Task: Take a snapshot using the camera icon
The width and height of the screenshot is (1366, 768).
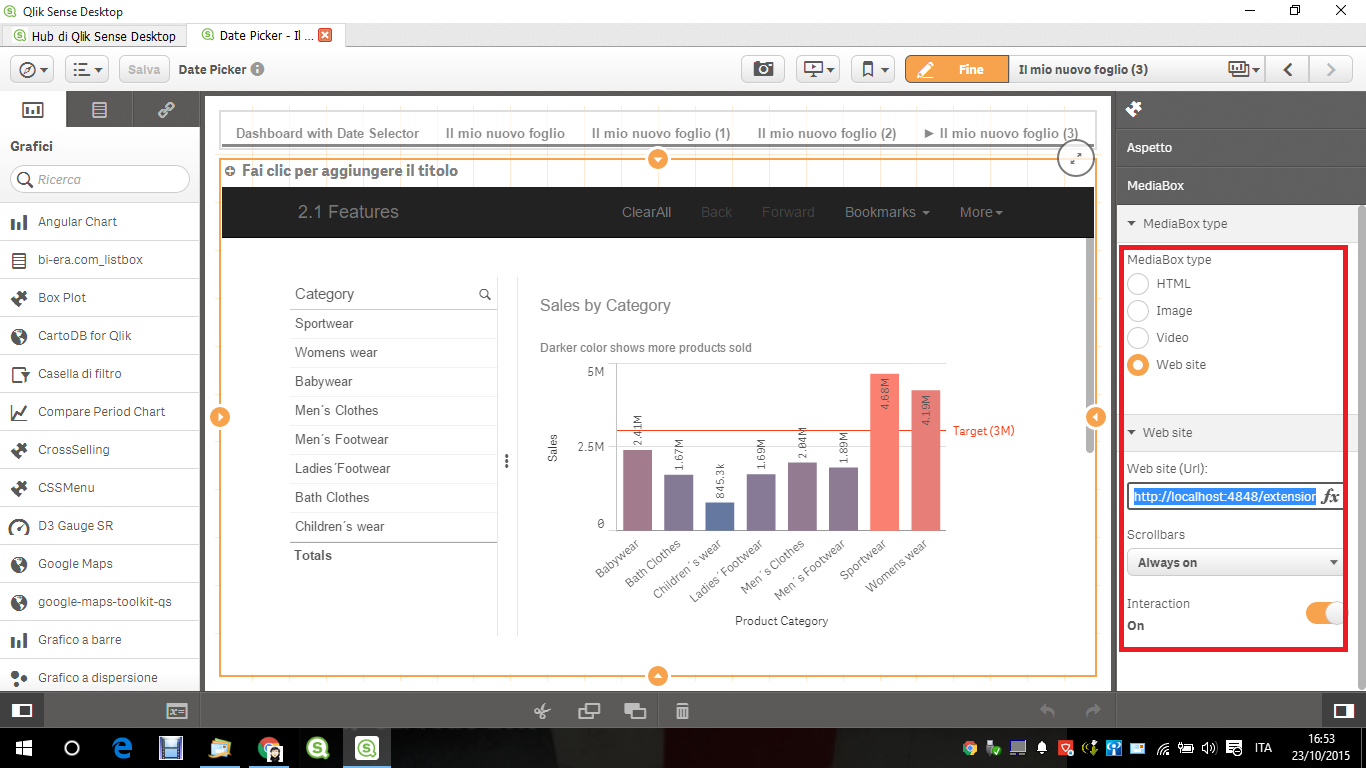Action: pyautogui.click(x=763, y=68)
